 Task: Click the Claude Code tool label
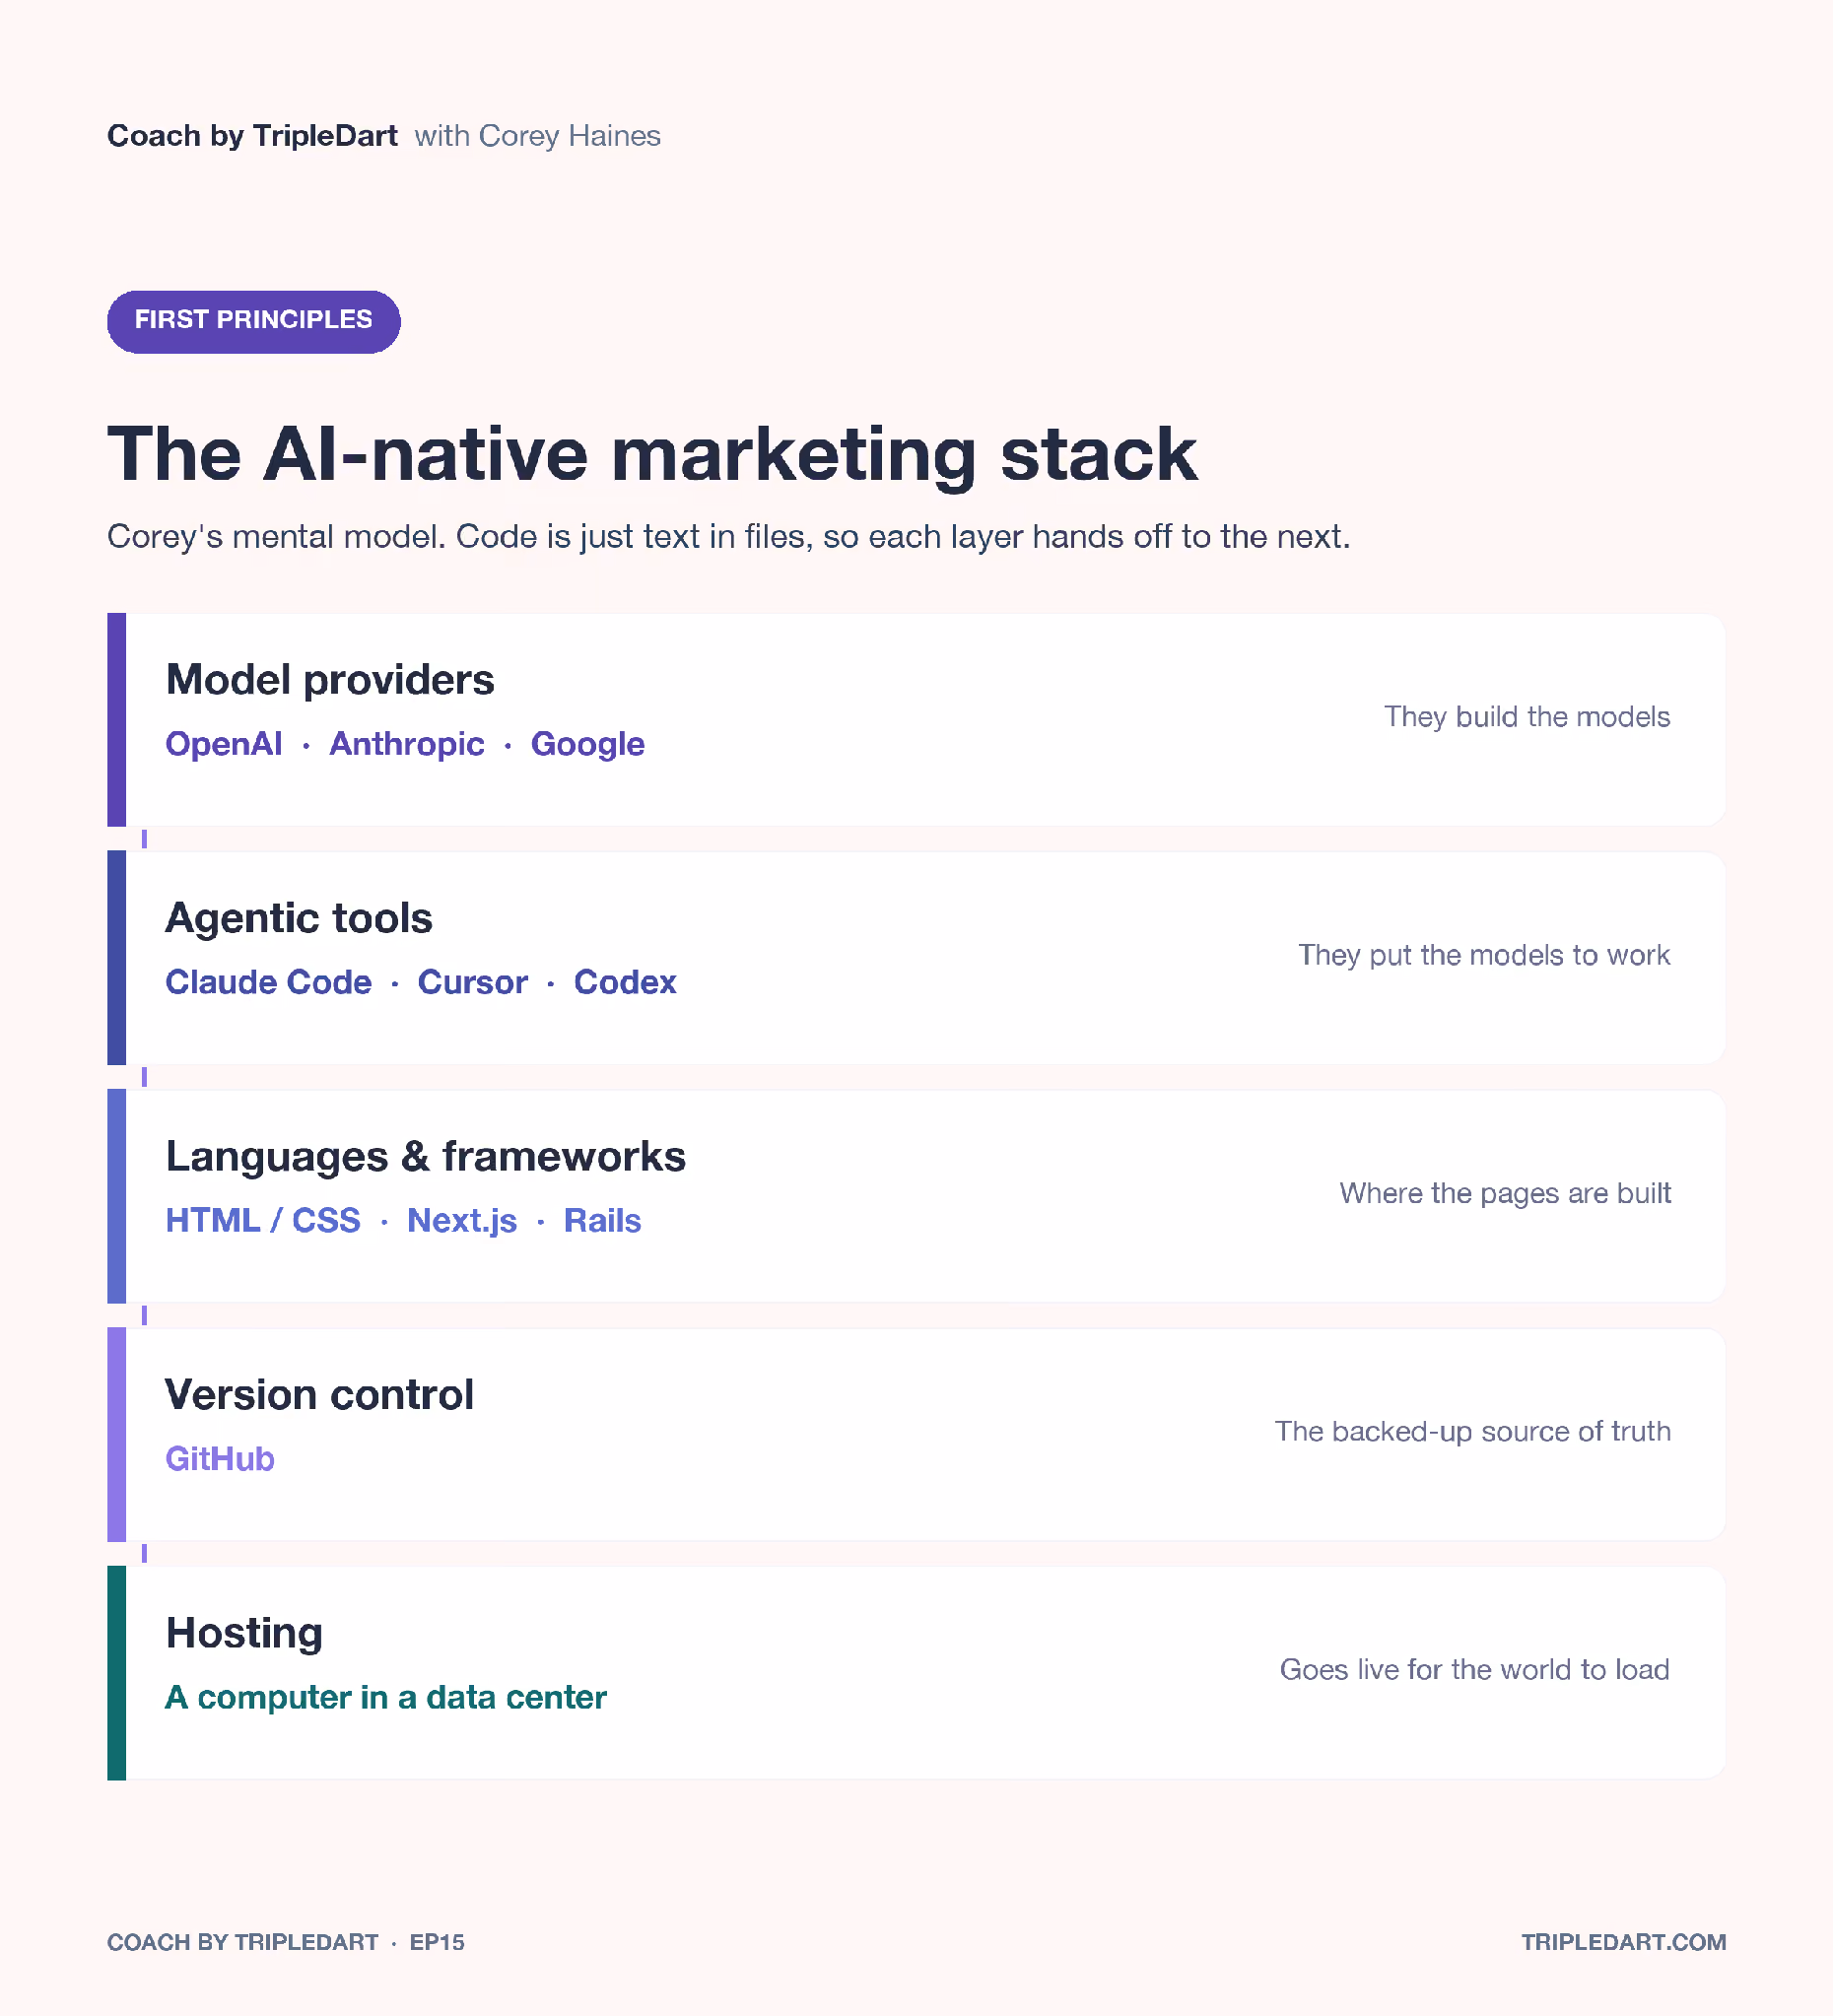pyautogui.click(x=268, y=981)
